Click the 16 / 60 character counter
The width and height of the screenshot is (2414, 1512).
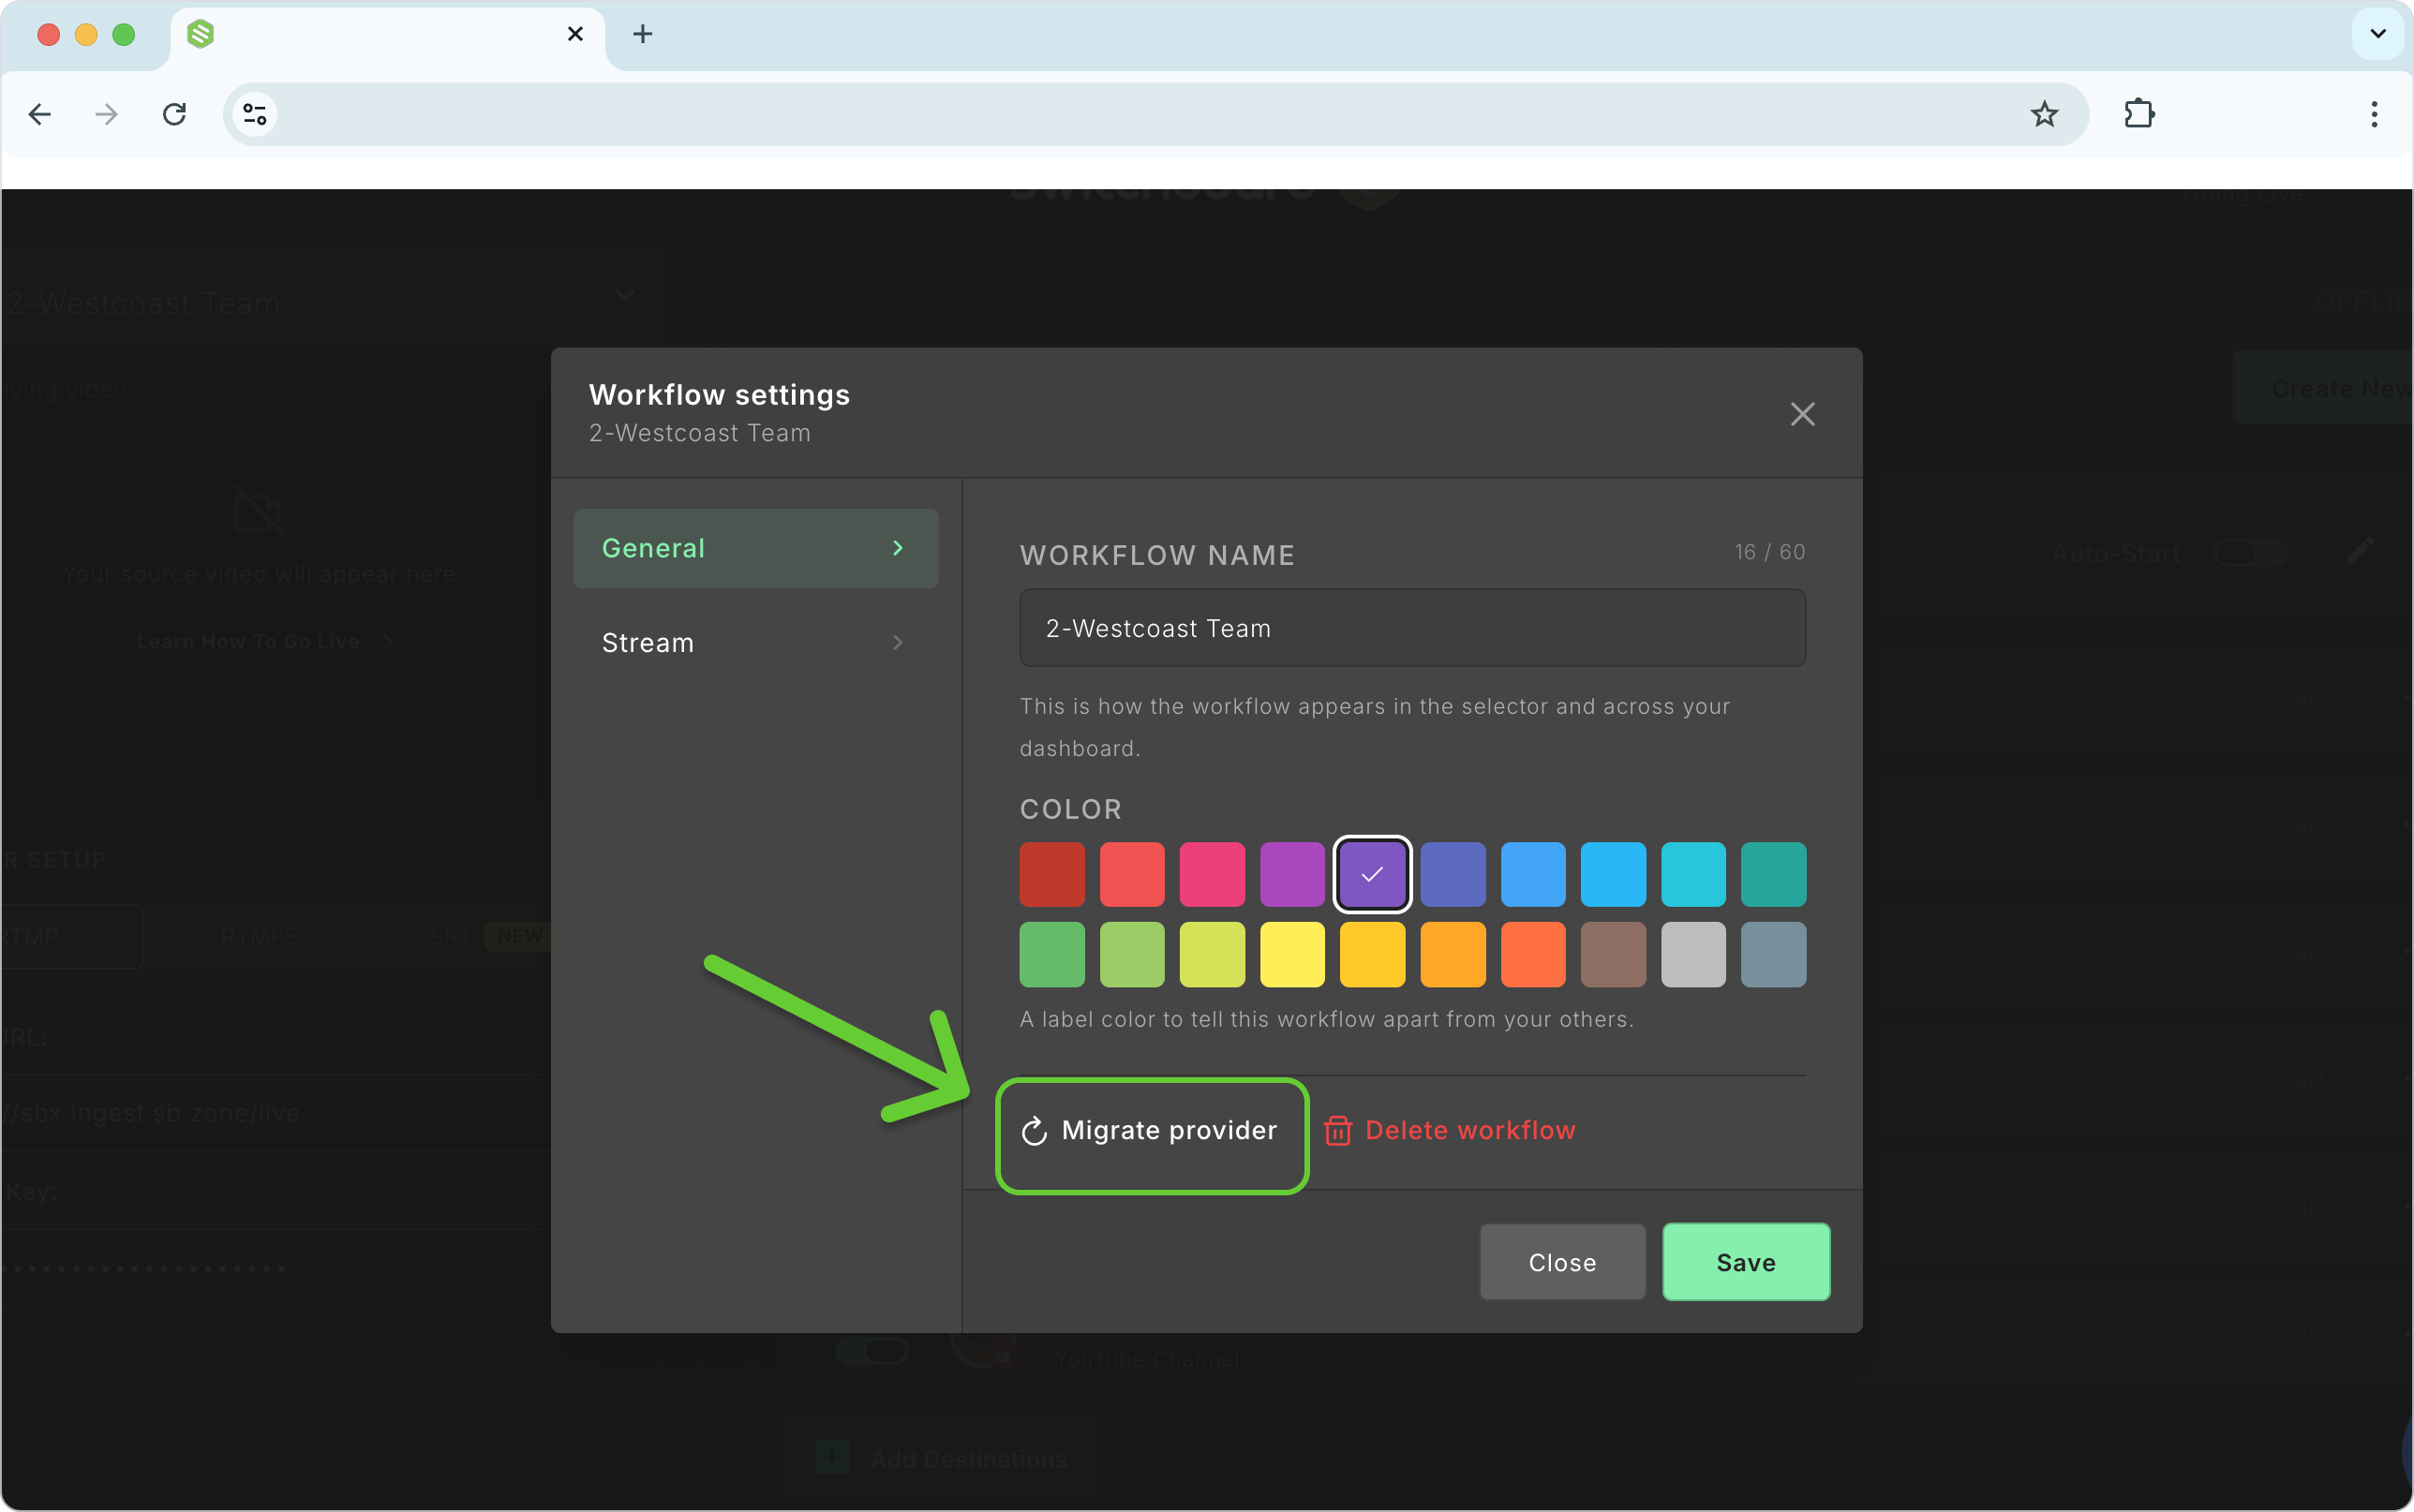(x=1769, y=552)
